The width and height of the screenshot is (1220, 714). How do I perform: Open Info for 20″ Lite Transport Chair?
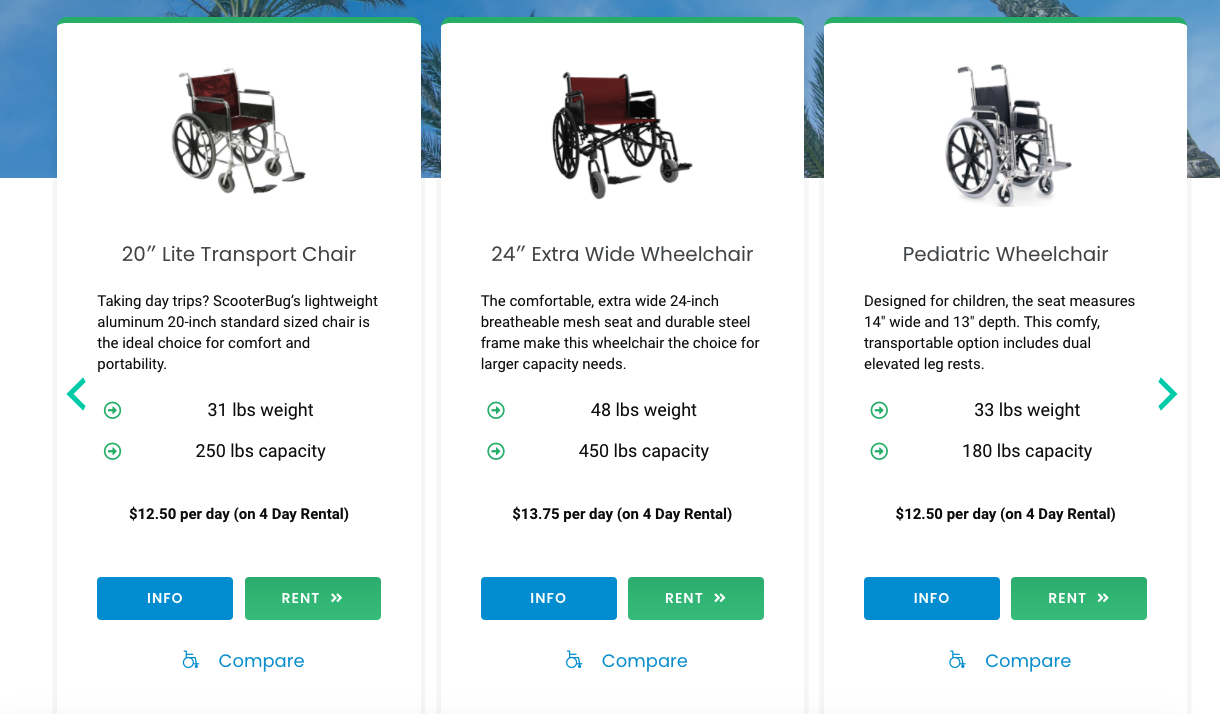point(165,598)
